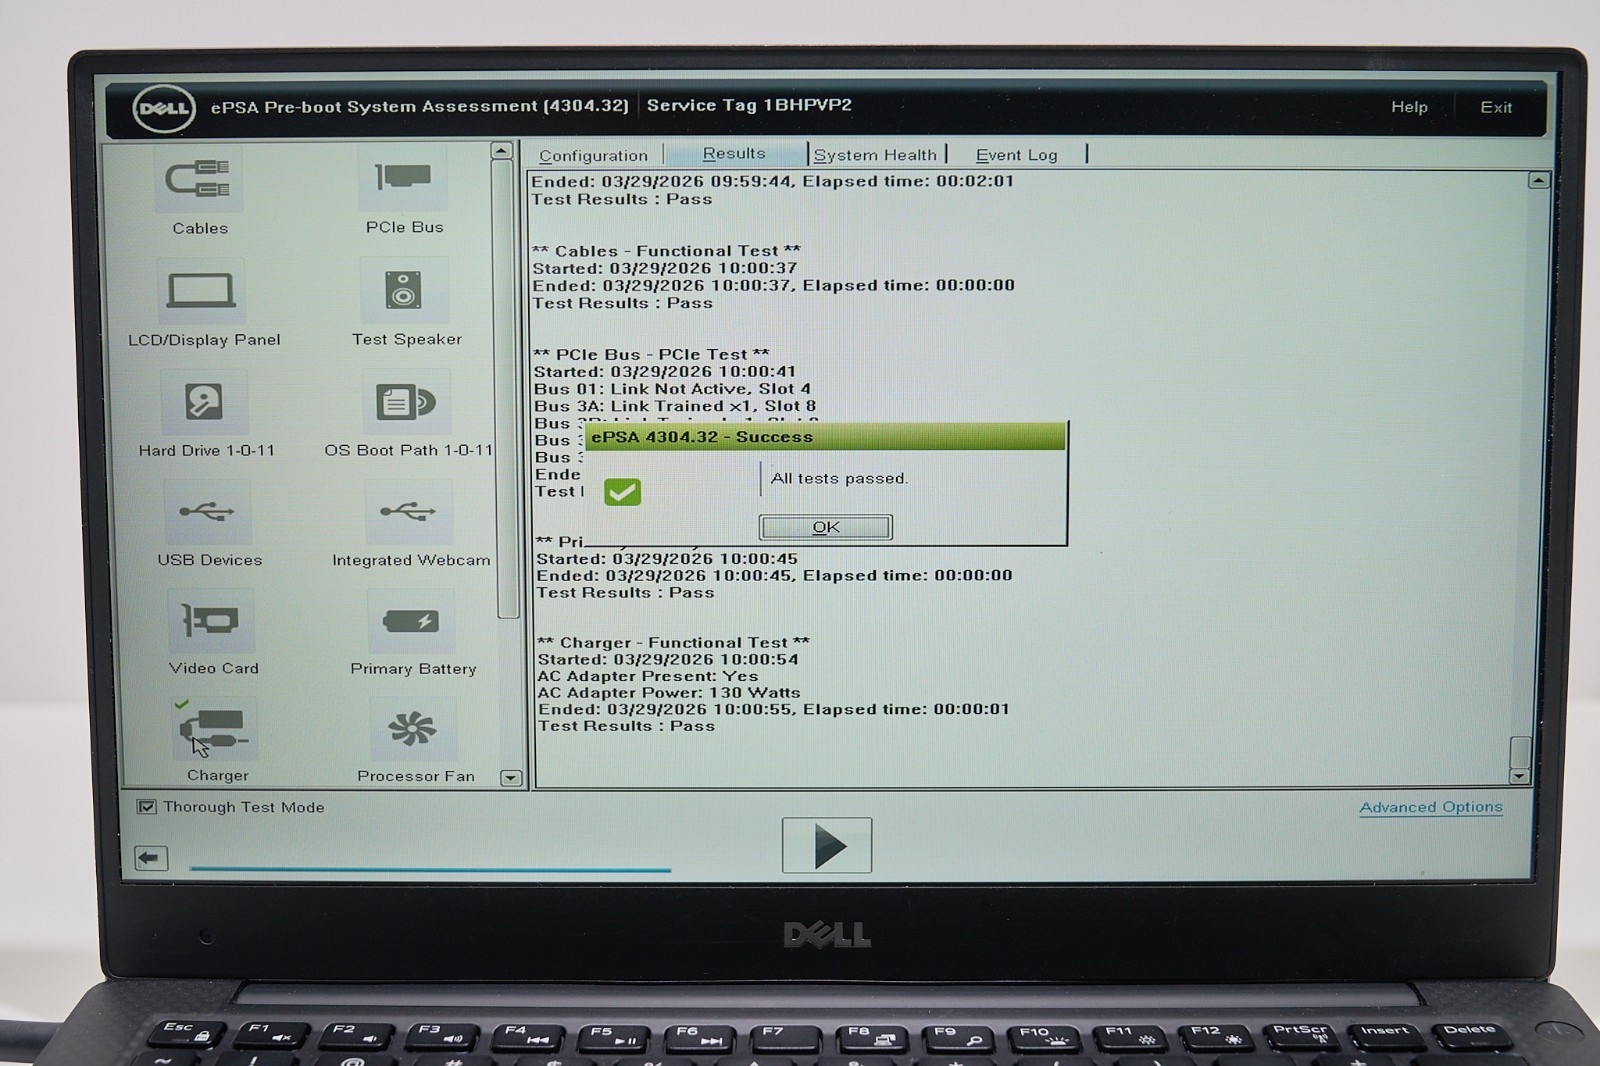Click the results pane scroll up arrow
This screenshot has height=1066, width=1600.
click(1539, 181)
